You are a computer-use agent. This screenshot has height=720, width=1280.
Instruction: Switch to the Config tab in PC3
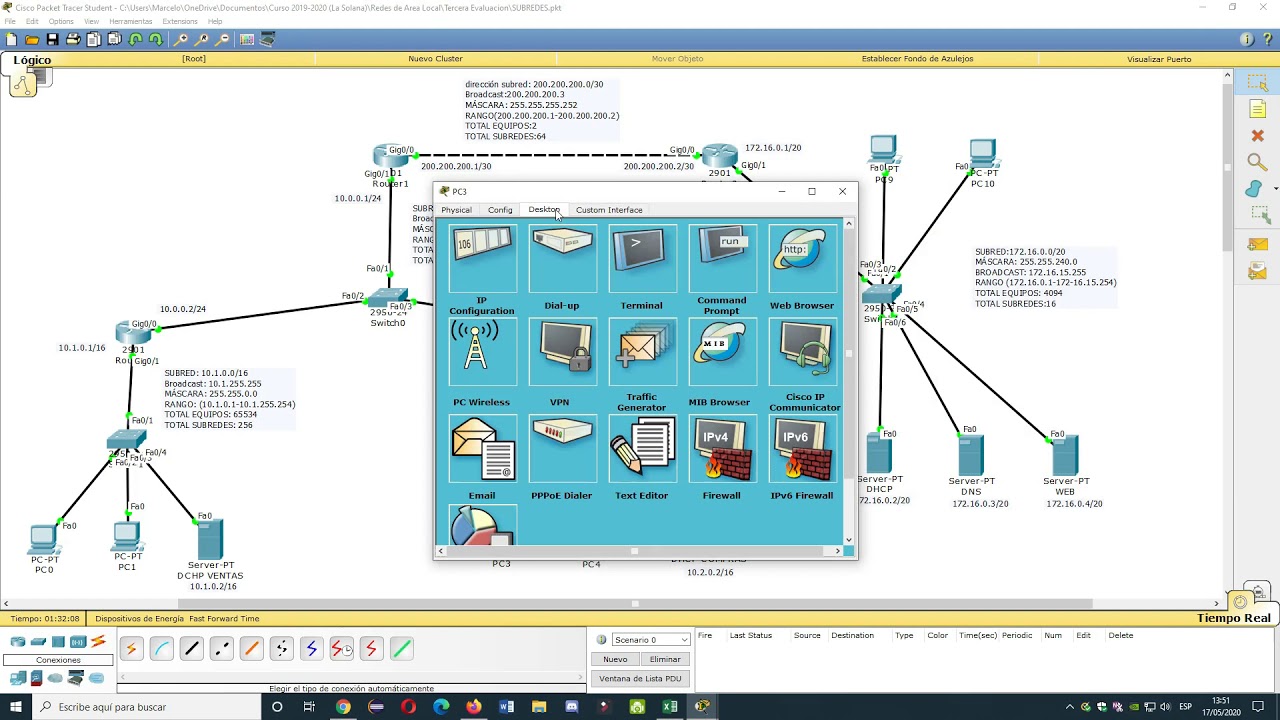(x=500, y=210)
